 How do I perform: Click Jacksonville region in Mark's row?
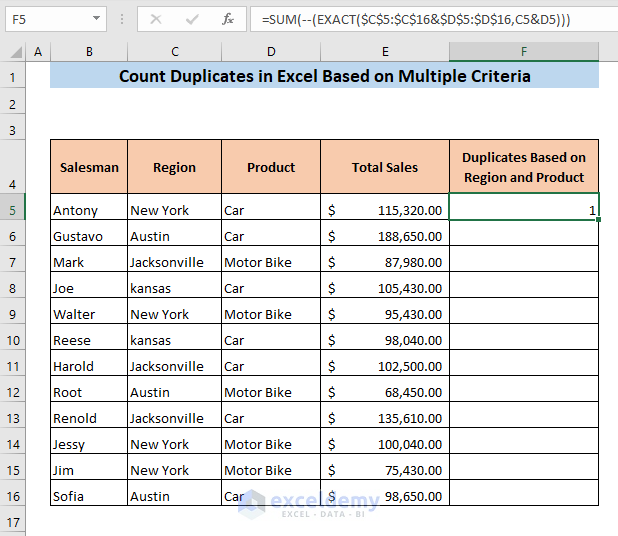click(x=175, y=259)
